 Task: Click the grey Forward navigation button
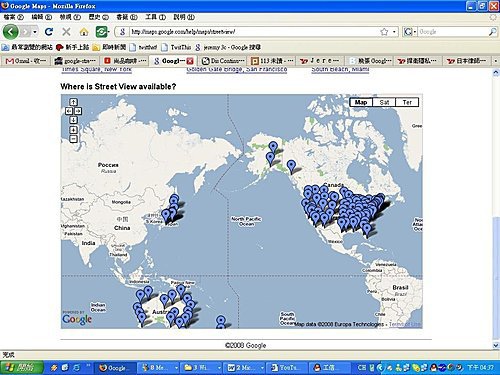point(26,32)
